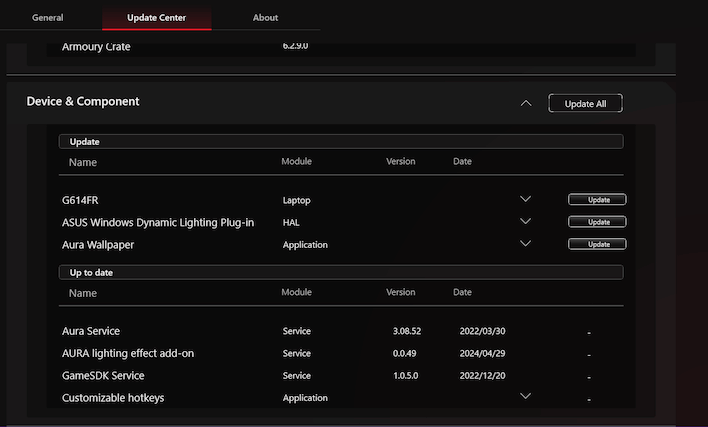Click Aura Service version 3.08.52
The width and height of the screenshot is (708, 427).
406,331
